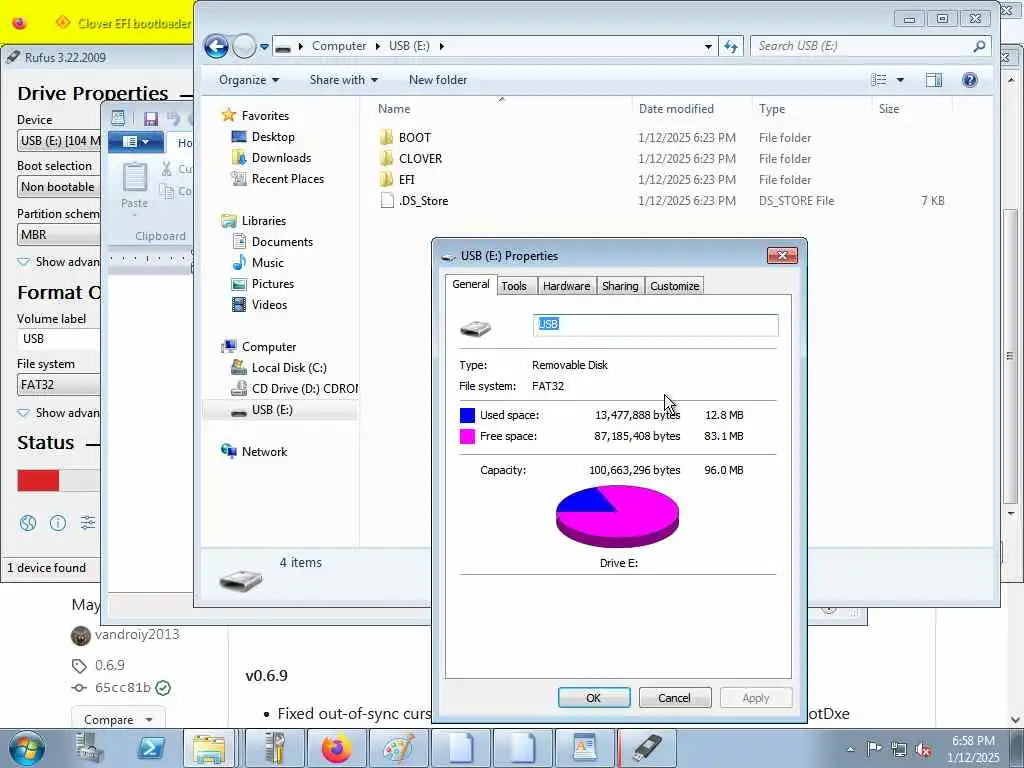
Task: Sort by Type column header
Action: click(772, 109)
